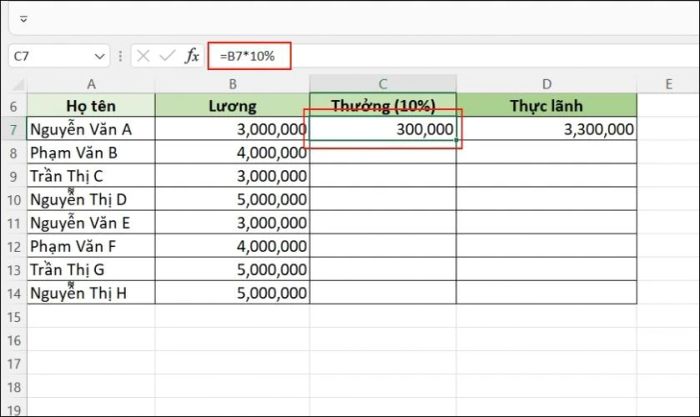This screenshot has height=417, width=700.
Task: Select column D header
Action: click(x=546, y=84)
